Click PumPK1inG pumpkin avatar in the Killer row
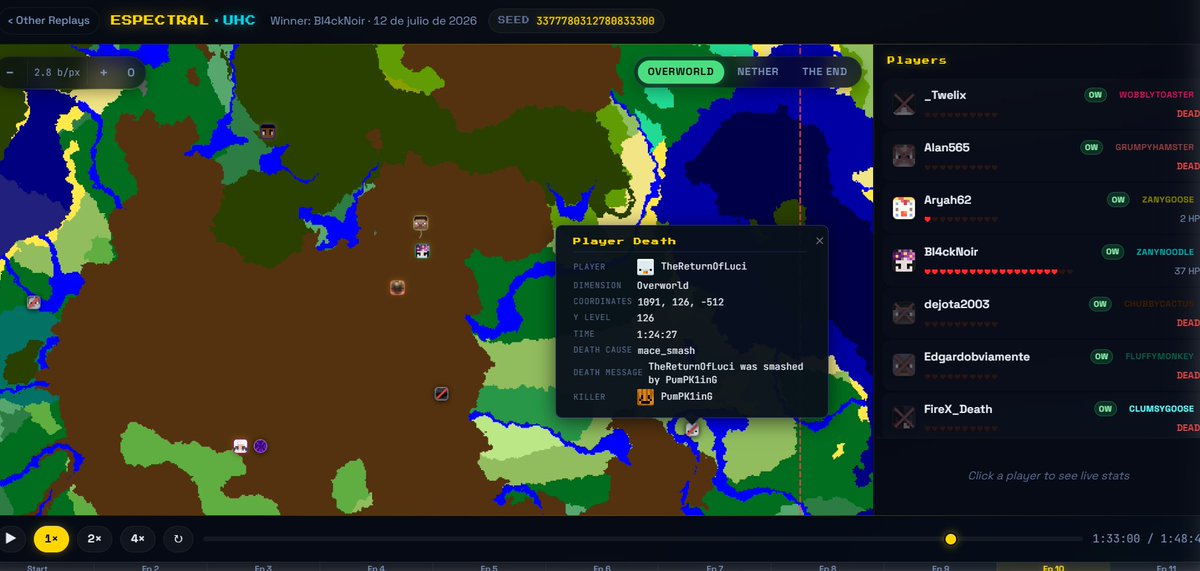1200x571 pixels. click(646, 397)
